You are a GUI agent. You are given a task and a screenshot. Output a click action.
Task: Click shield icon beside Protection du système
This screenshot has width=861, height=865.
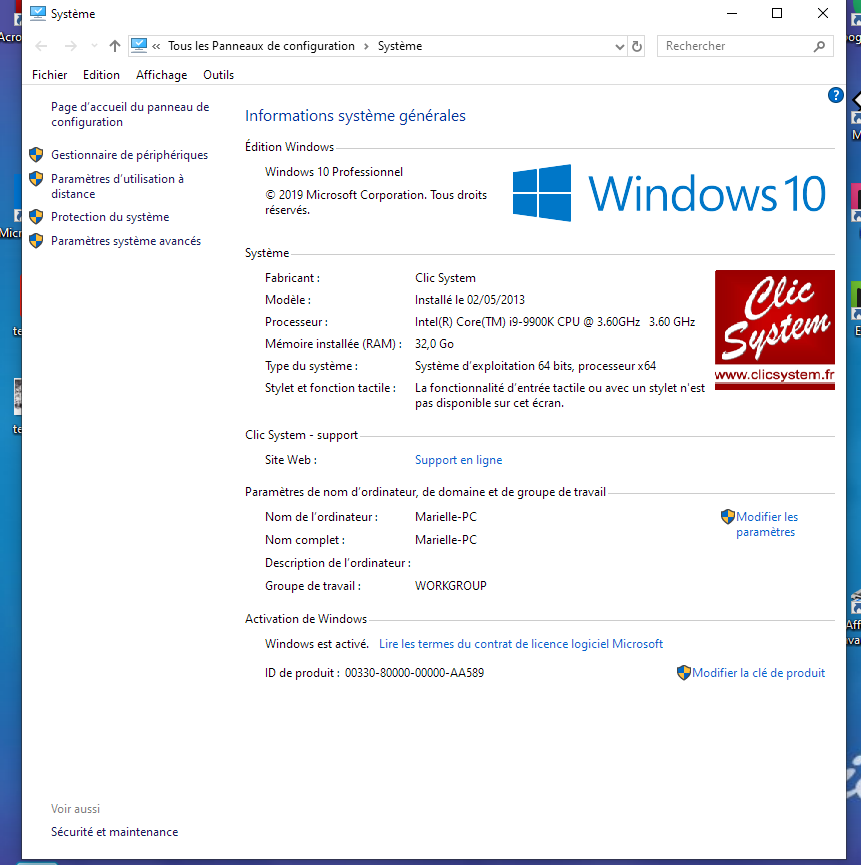click(36, 217)
